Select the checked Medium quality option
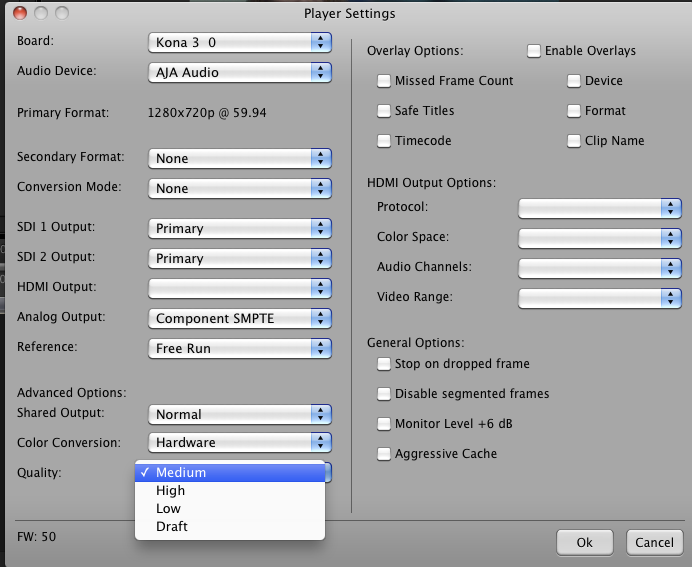Viewport: 692px width, 567px height. (181, 473)
